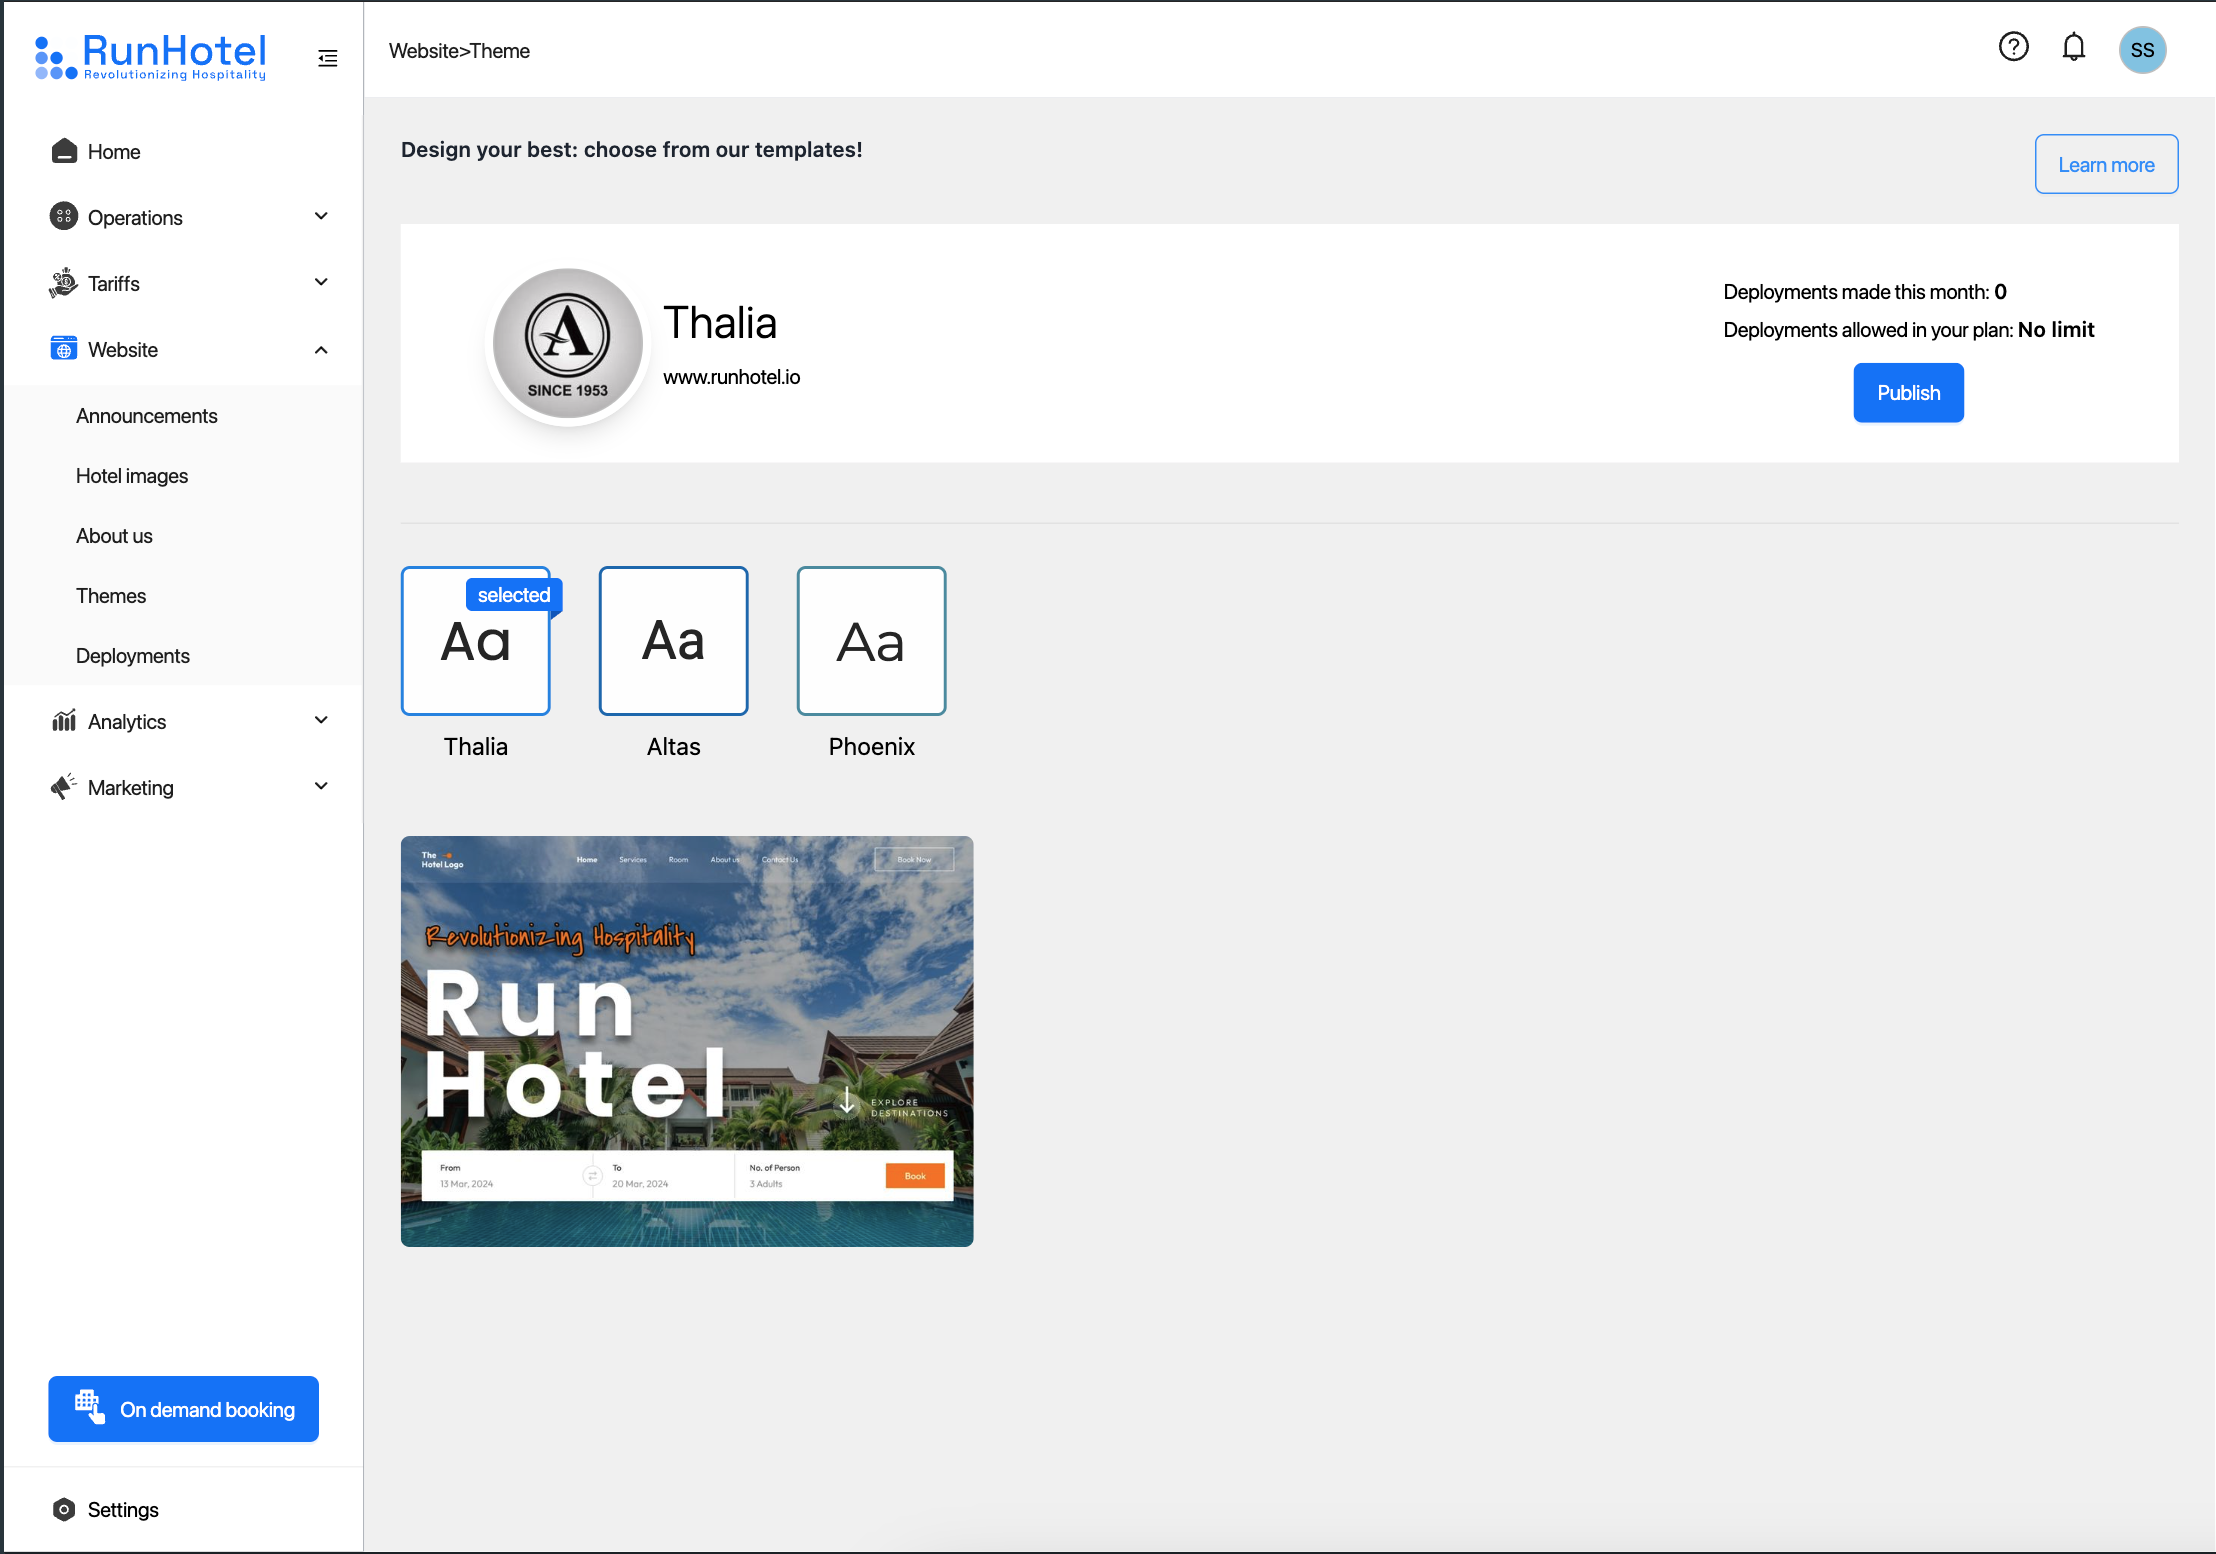
Task: Expand the Tariffs chevron
Action: pos(321,282)
